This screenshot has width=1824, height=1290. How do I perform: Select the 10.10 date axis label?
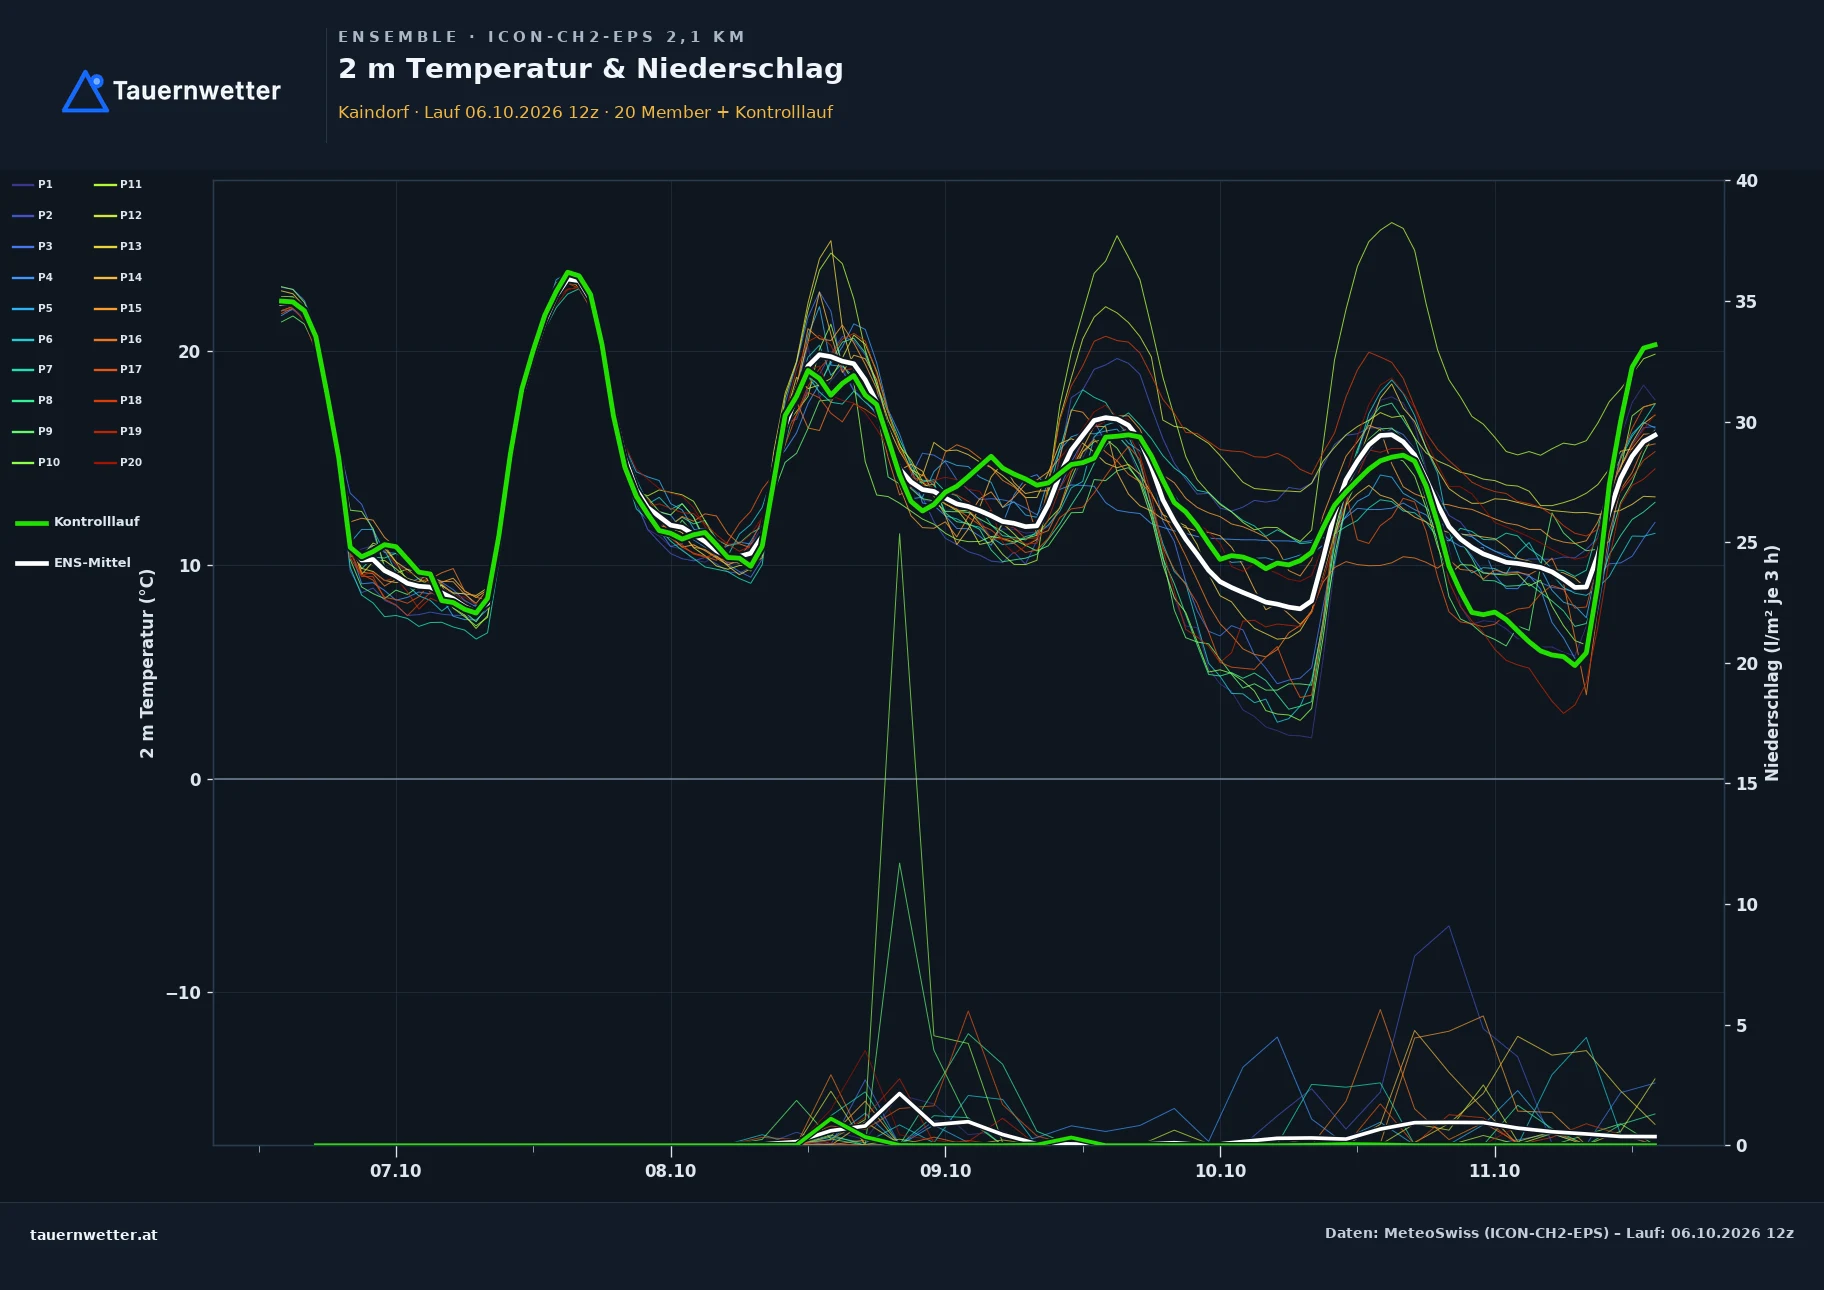[x=1221, y=1171]
